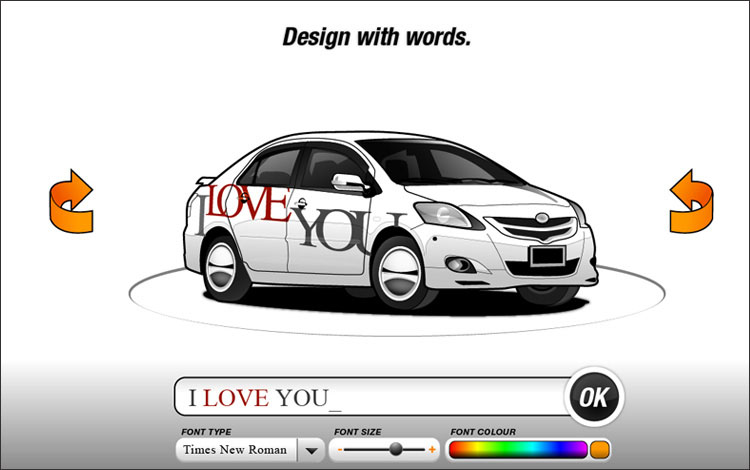Click the font size slider knob
Viewport: 750px width, 470px height.
(396, 450)
